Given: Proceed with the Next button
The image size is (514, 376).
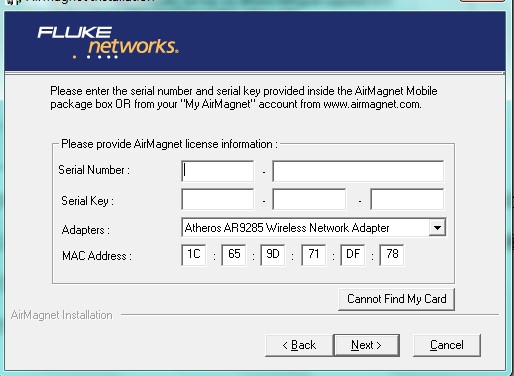Looking at the screenshot, I should click(x=366, y=345).
